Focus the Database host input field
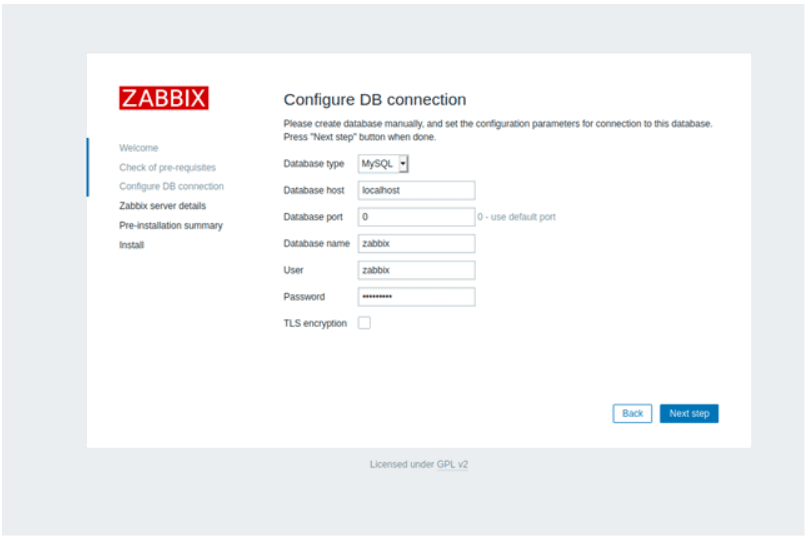805x536 pixels. coord(416,190)
